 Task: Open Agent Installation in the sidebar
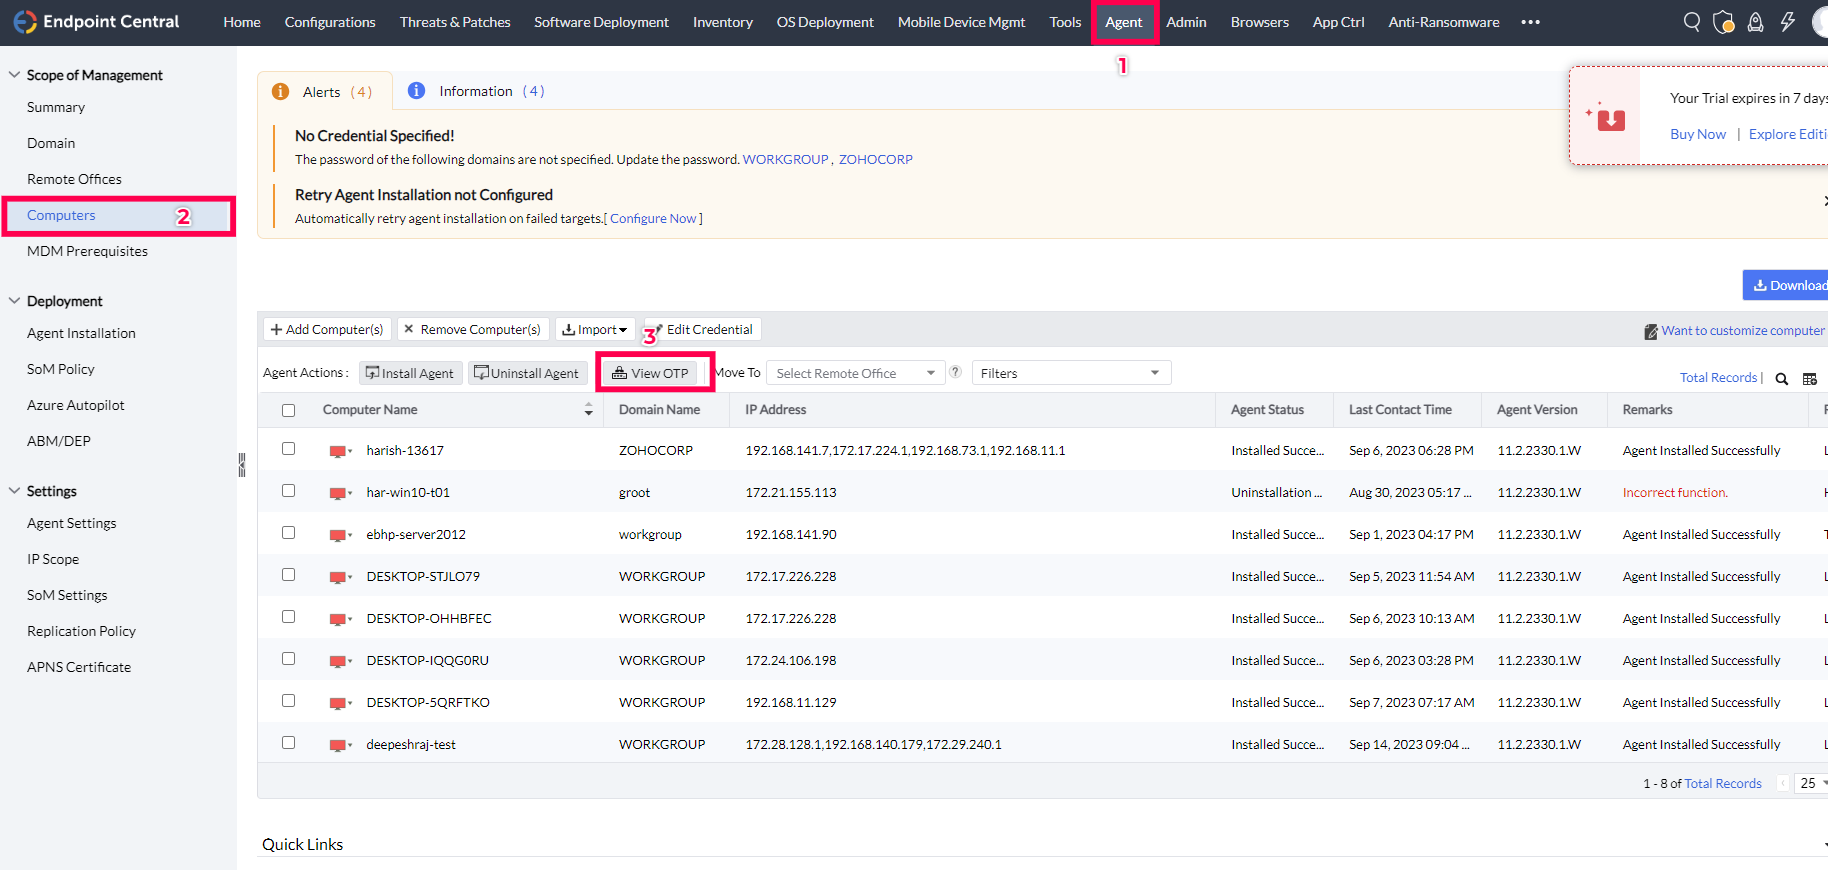pyautogui.click(x=81, y=333)
